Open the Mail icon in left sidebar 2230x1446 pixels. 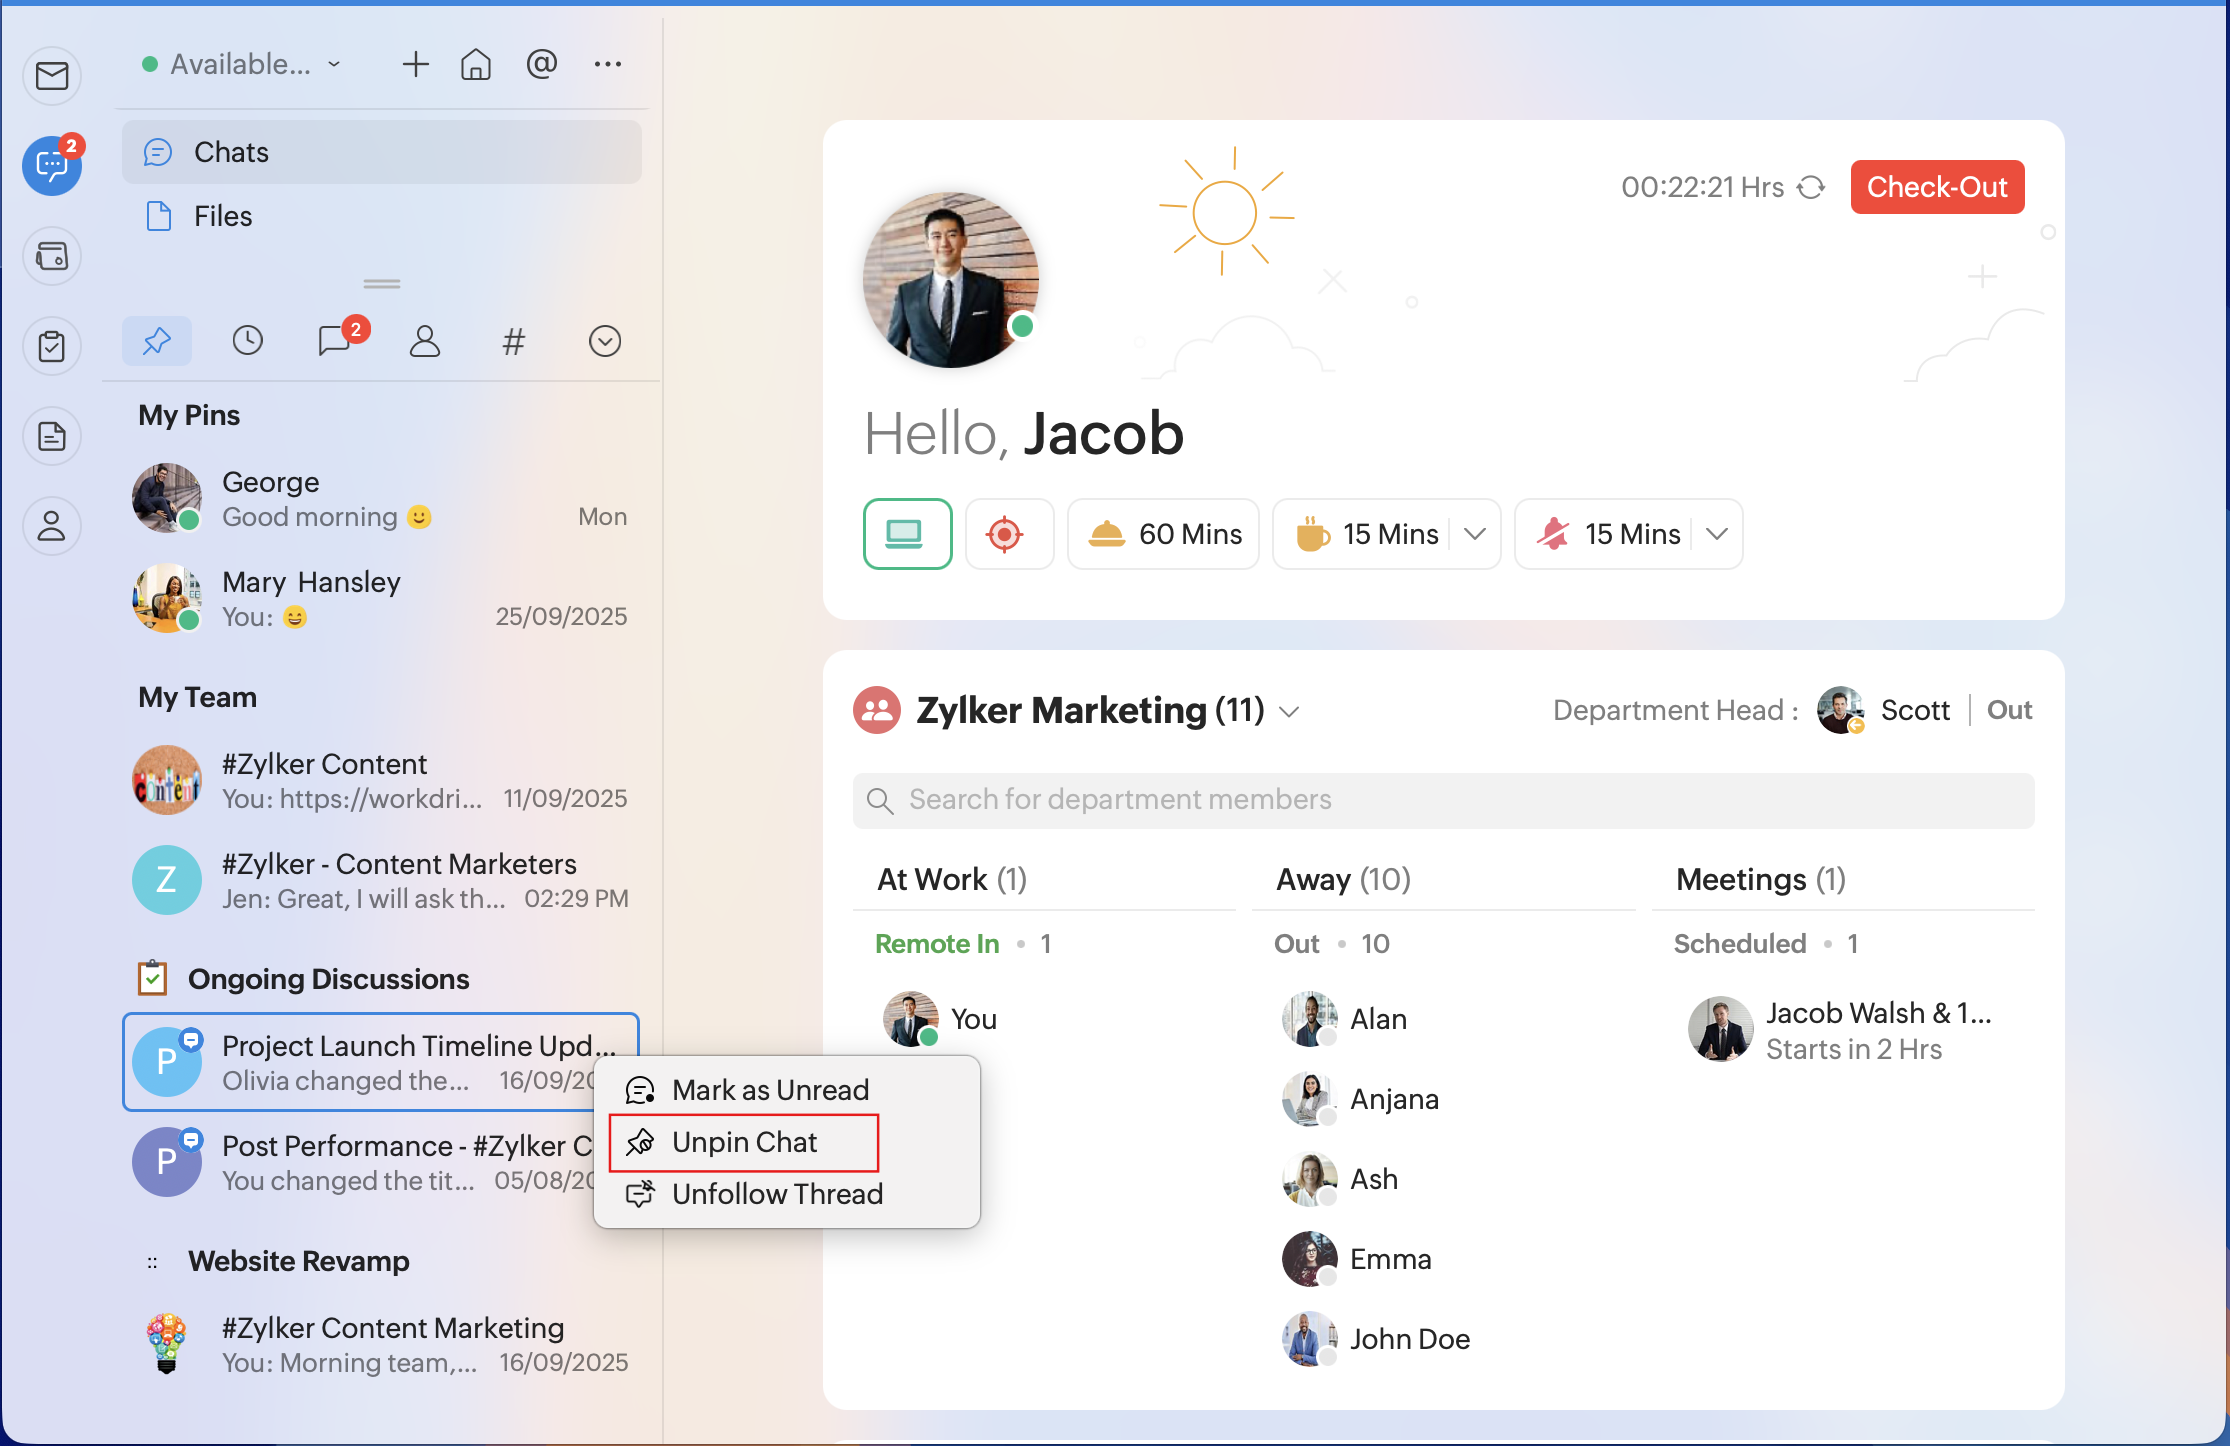[52, 76]
